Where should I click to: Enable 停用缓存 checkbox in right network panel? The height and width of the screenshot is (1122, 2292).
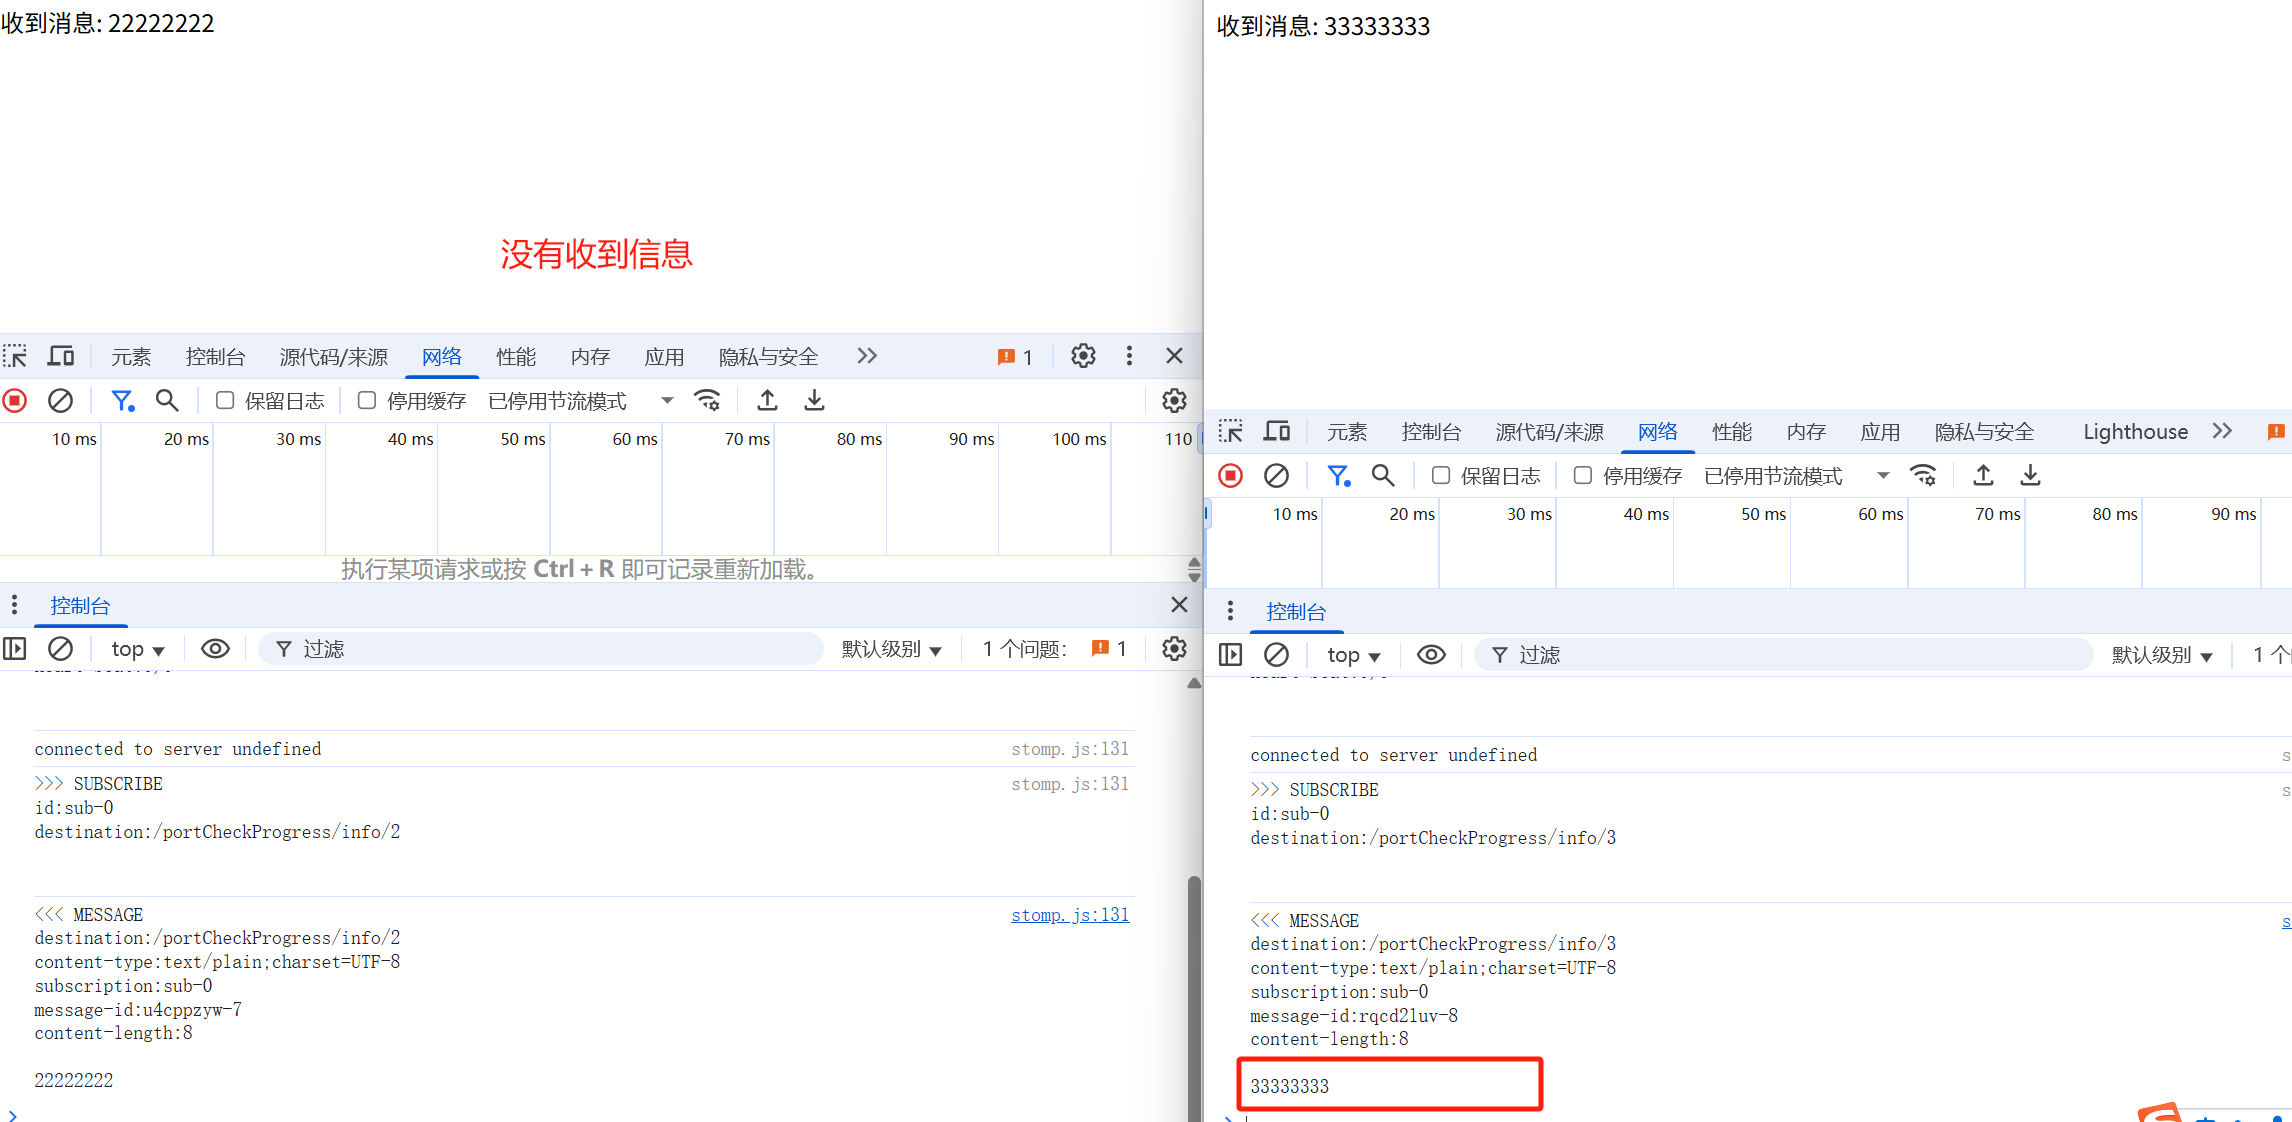click(1583, 476)
